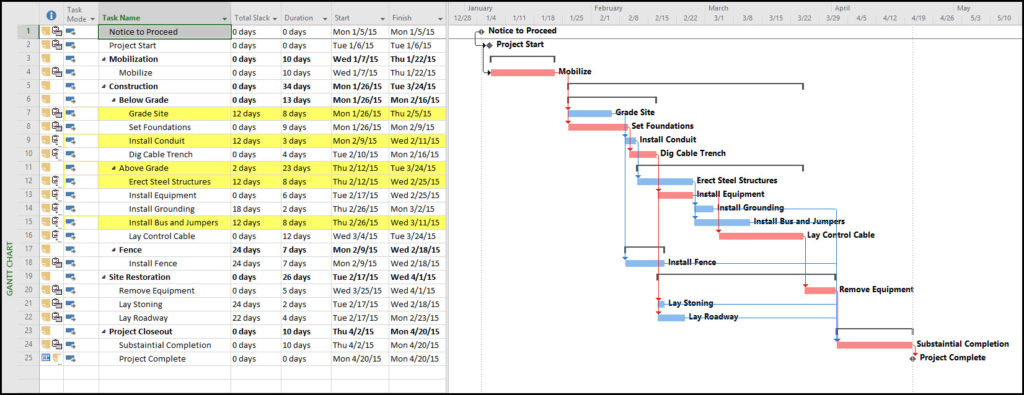
Task: Collapse the Fence summary task
Action: tap(114, 249)
